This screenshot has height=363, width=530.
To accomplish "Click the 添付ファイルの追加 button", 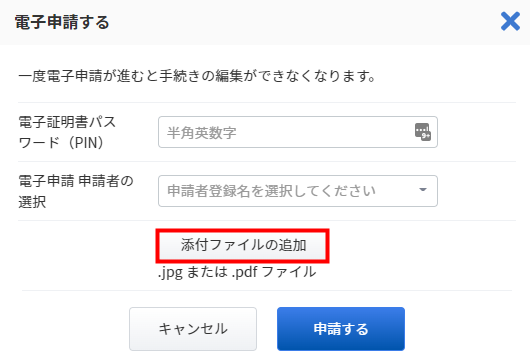I will coord(243,246).
